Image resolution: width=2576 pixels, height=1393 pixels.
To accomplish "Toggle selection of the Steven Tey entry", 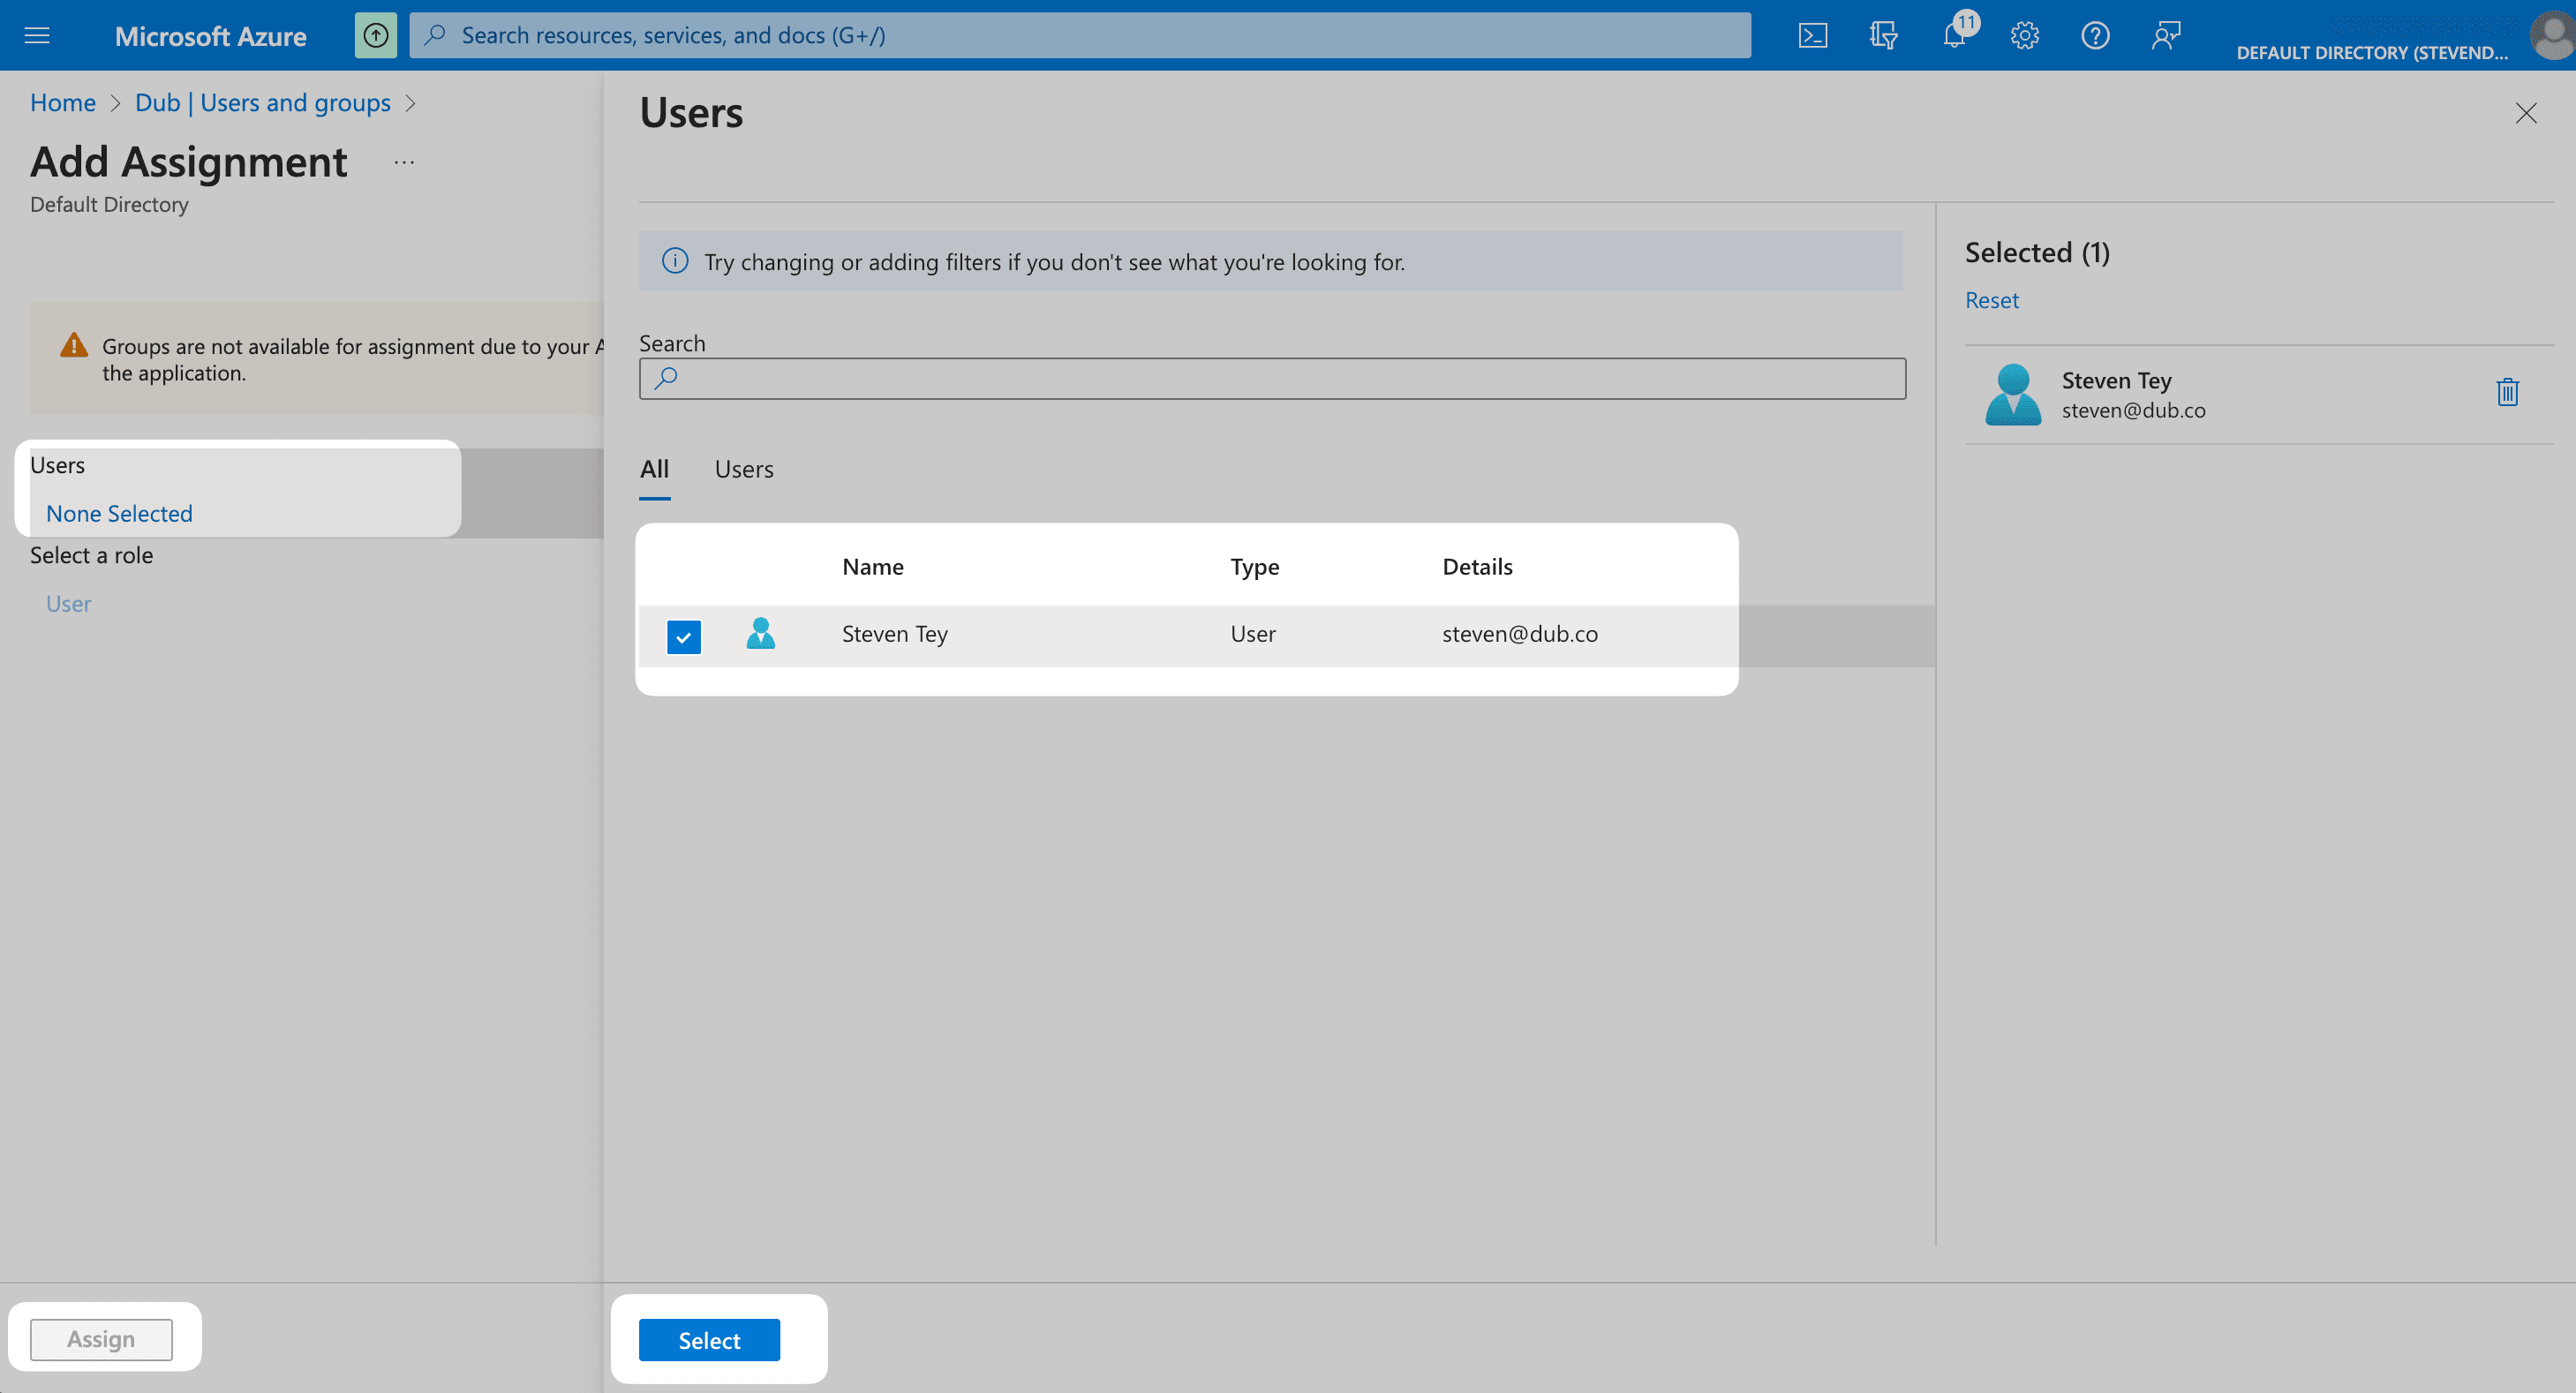I will (684, 636).
